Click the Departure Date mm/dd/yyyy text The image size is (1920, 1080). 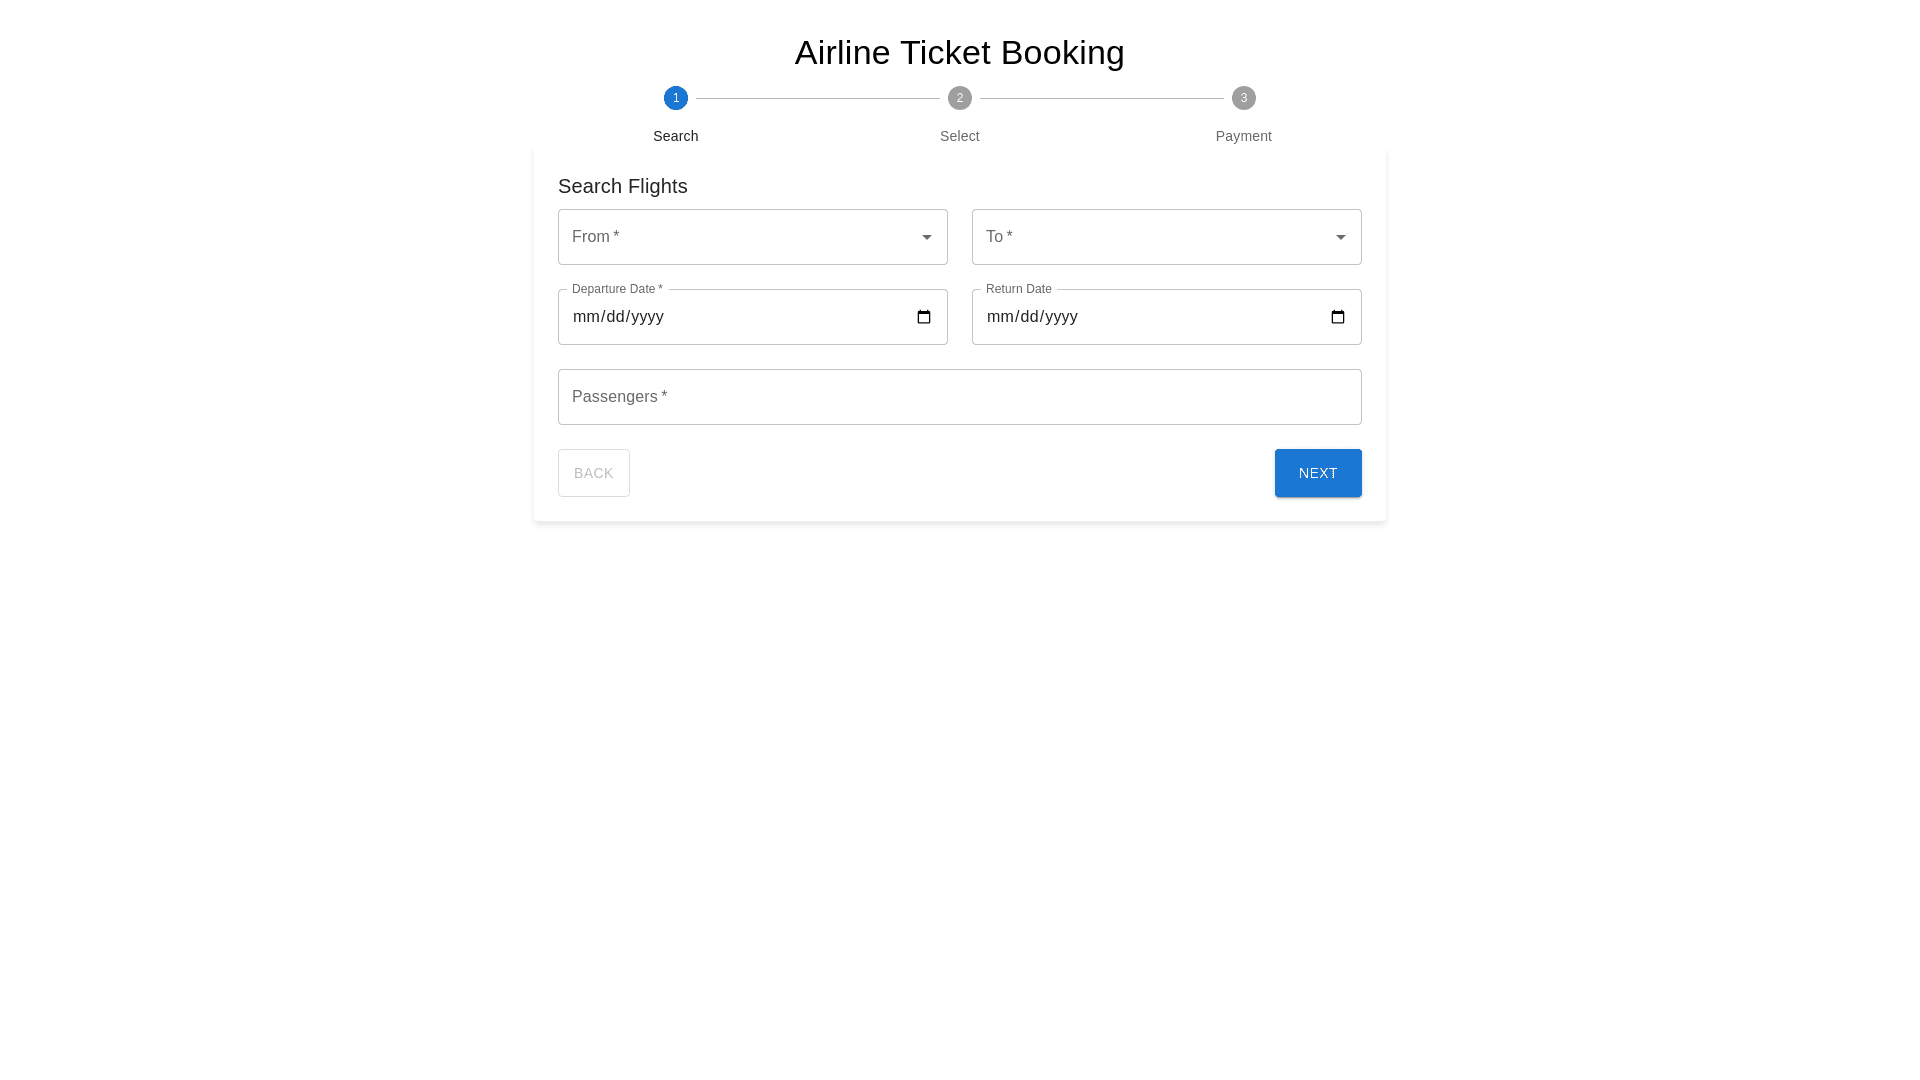(x=618, y=317)
